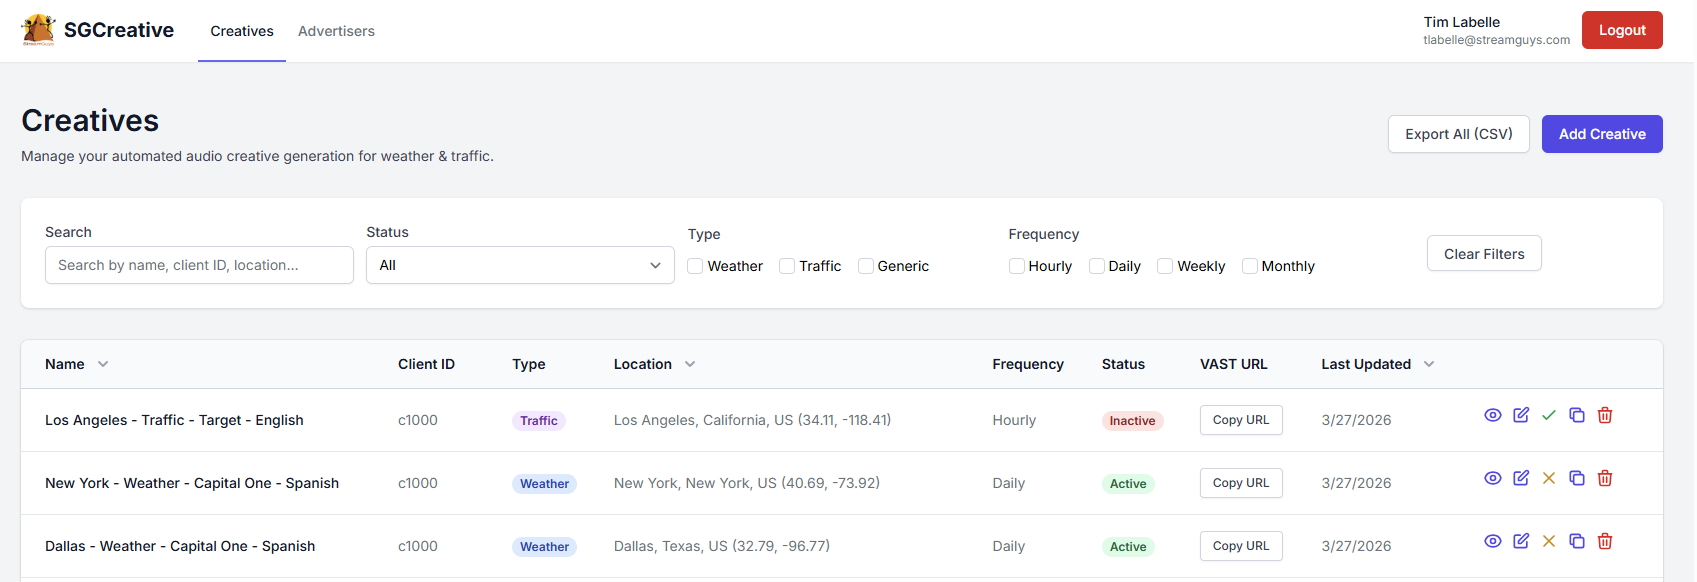Click the SGCreative logo icon
This screenshot has width=1697, height=582.
click(38, 30)
